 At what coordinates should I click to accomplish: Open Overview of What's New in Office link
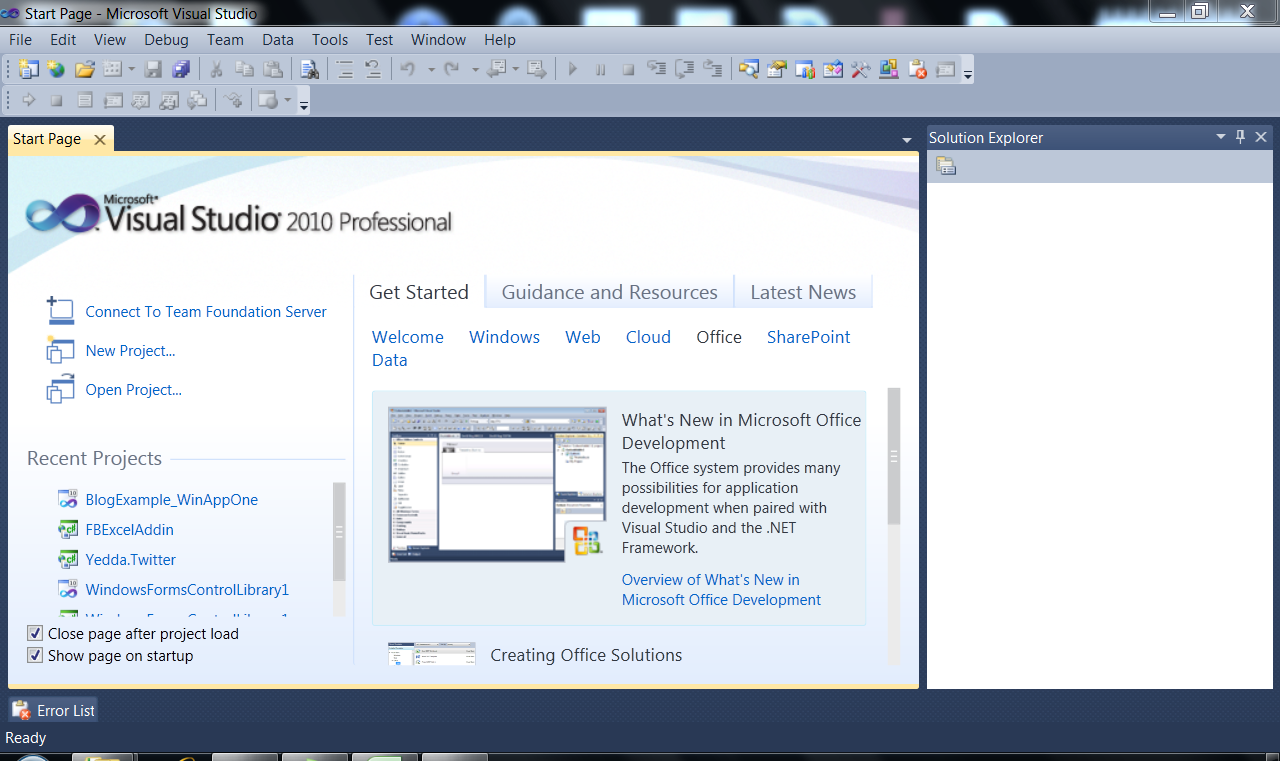pyautogui.click(x=721, y=590)
